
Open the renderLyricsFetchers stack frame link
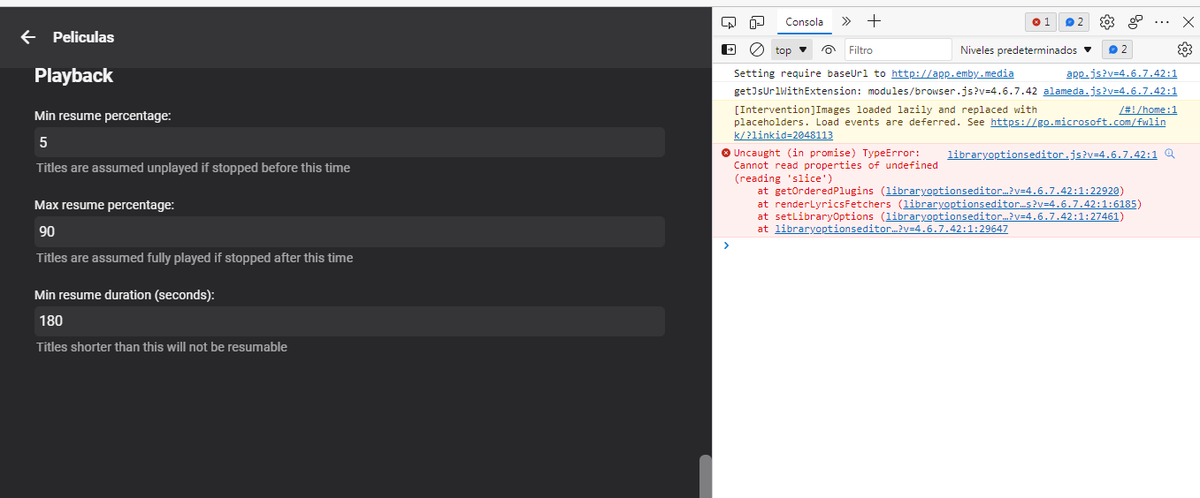(1020, 203)
